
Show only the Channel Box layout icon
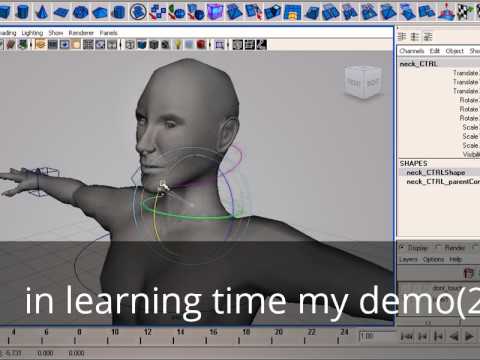[403, 36]
